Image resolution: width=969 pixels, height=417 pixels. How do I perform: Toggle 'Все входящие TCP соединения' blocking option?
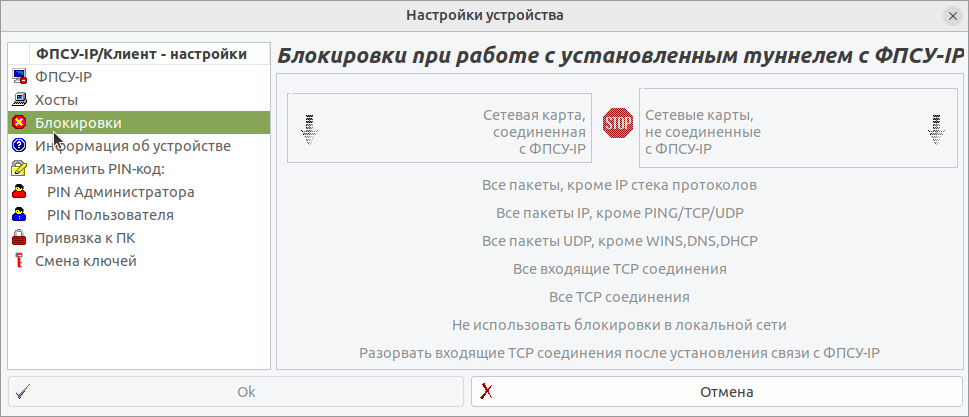pyautogui.click(x=619, y=270)
